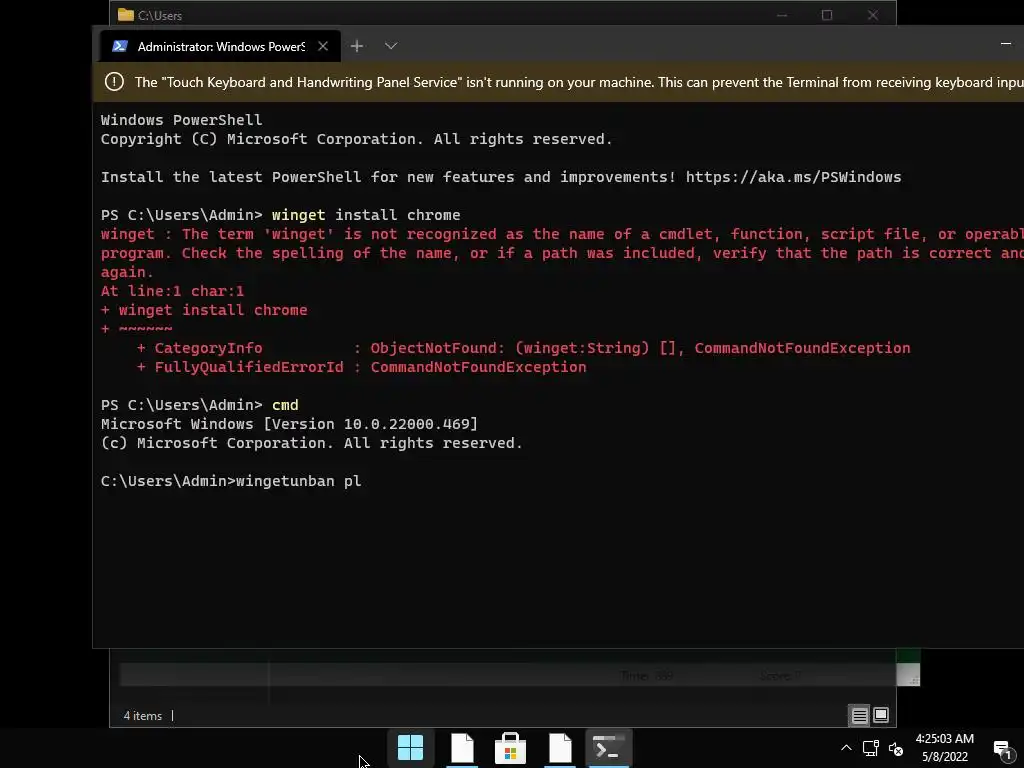
Task: Click the 'CategoryInfo' ObjectNotFound error line
Action: 523,348
